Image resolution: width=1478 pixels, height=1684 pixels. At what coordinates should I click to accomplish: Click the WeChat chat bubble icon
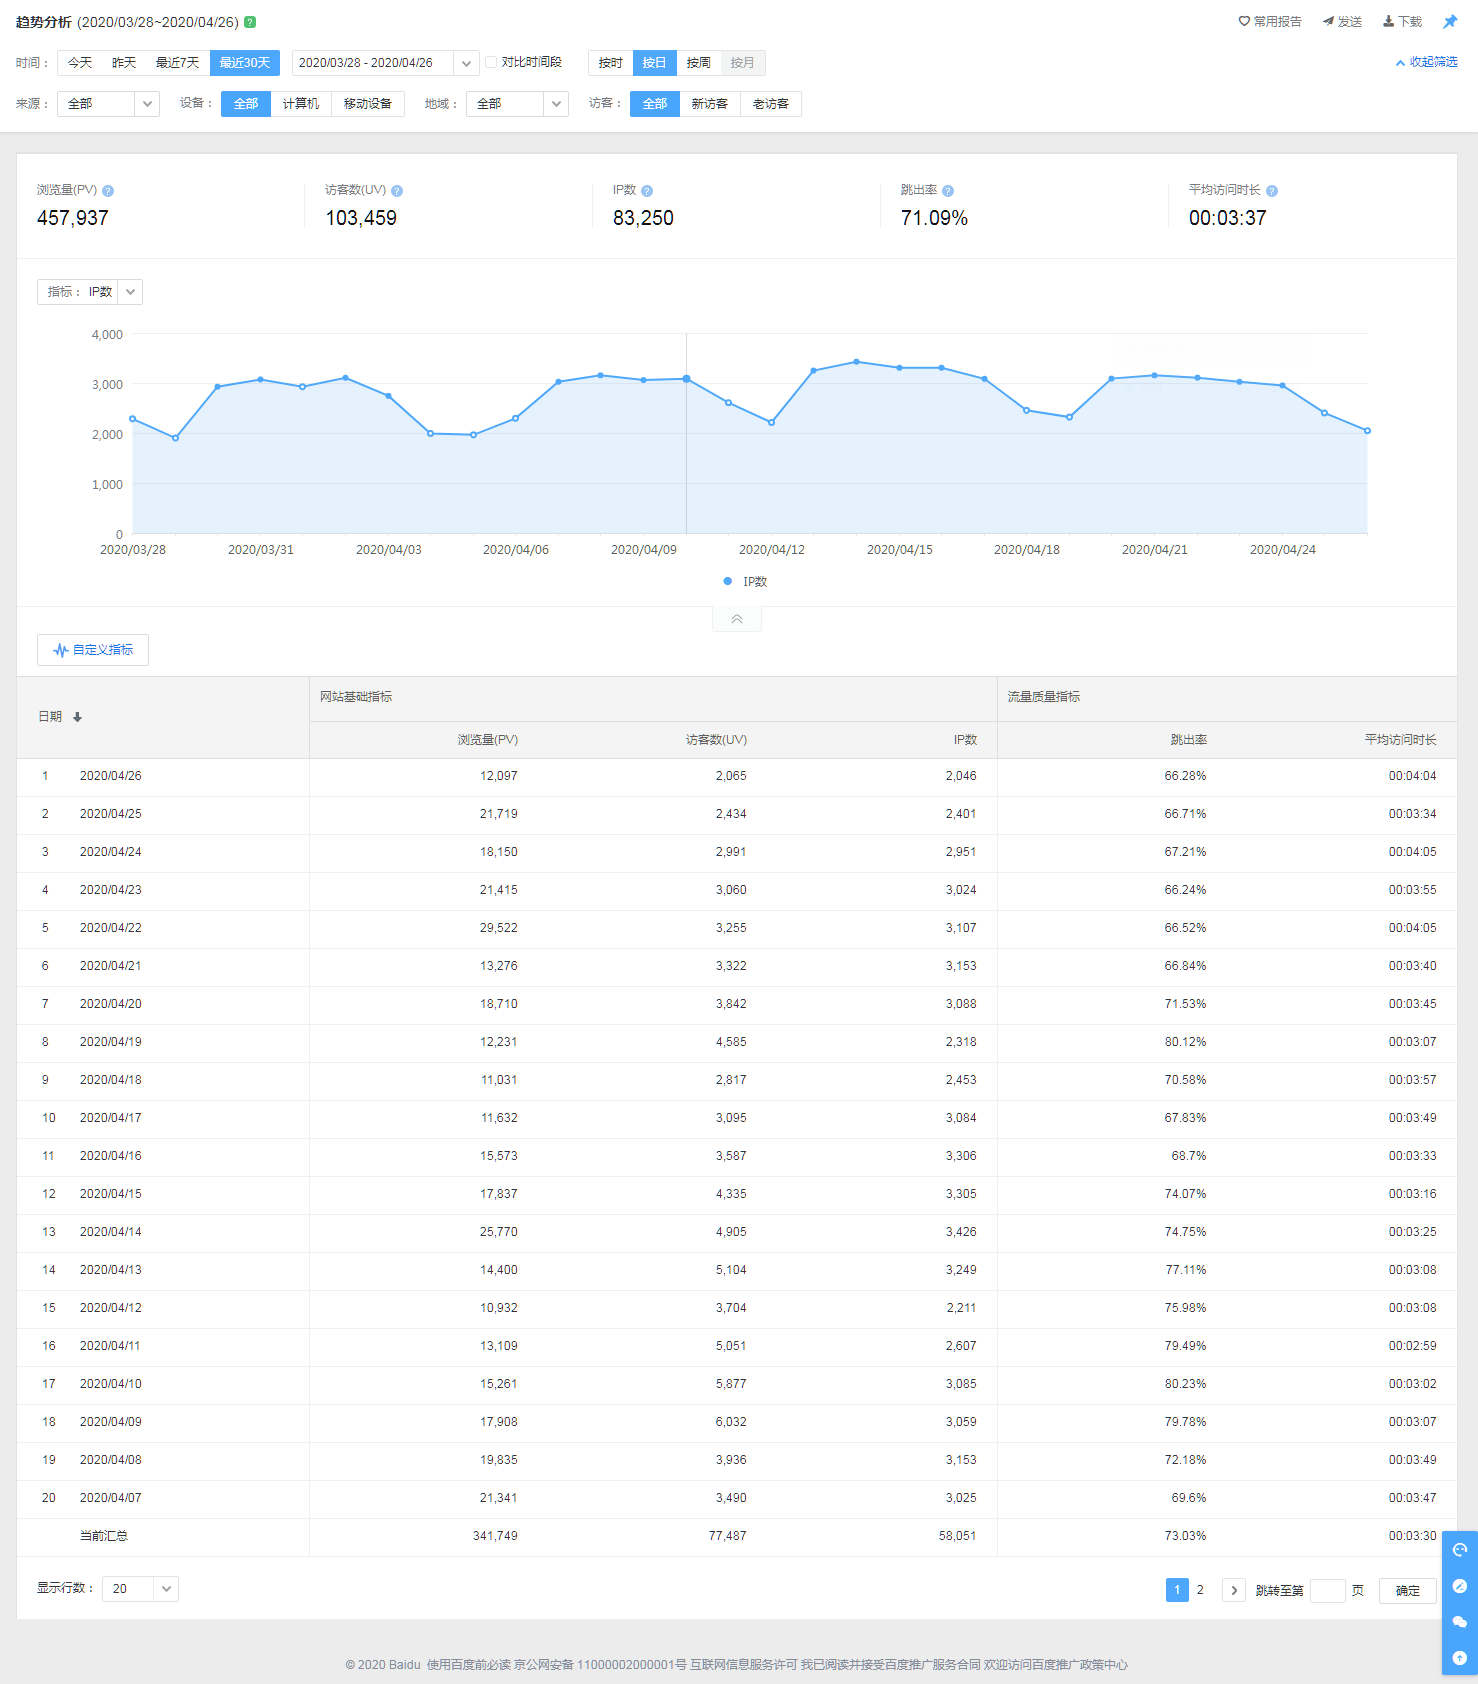click(1460, 1622)
